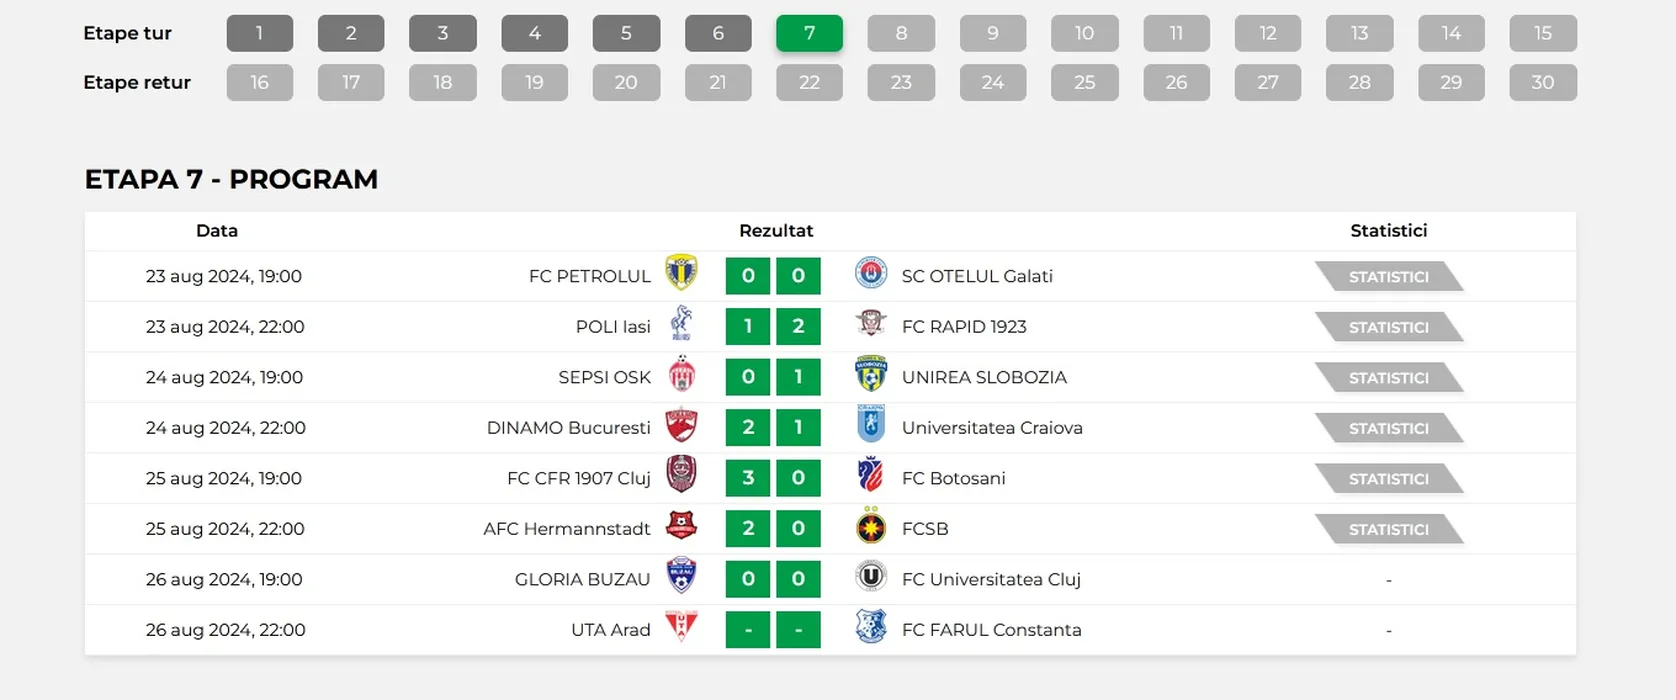Click the FCSB star logo
The width and height of the screenshot is (1676, 700).
point(871,527)
